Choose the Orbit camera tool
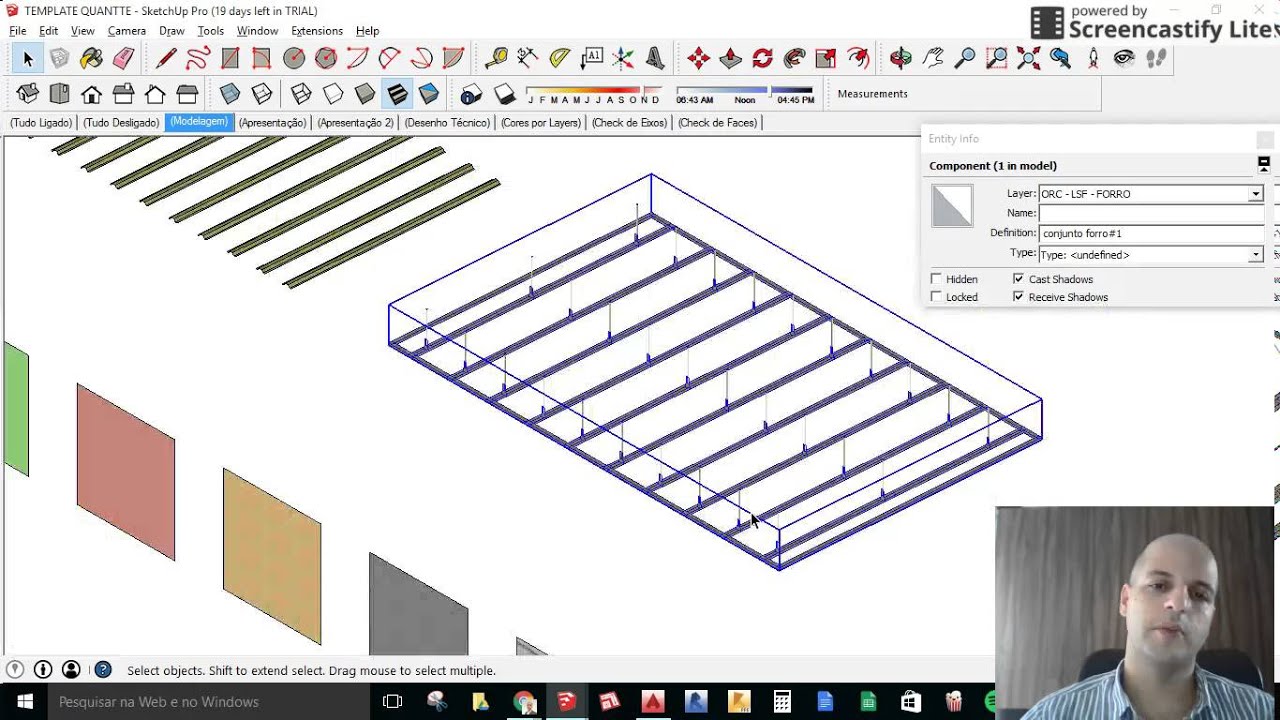Viewport: 1280px width, 720px height. [901, 59]
